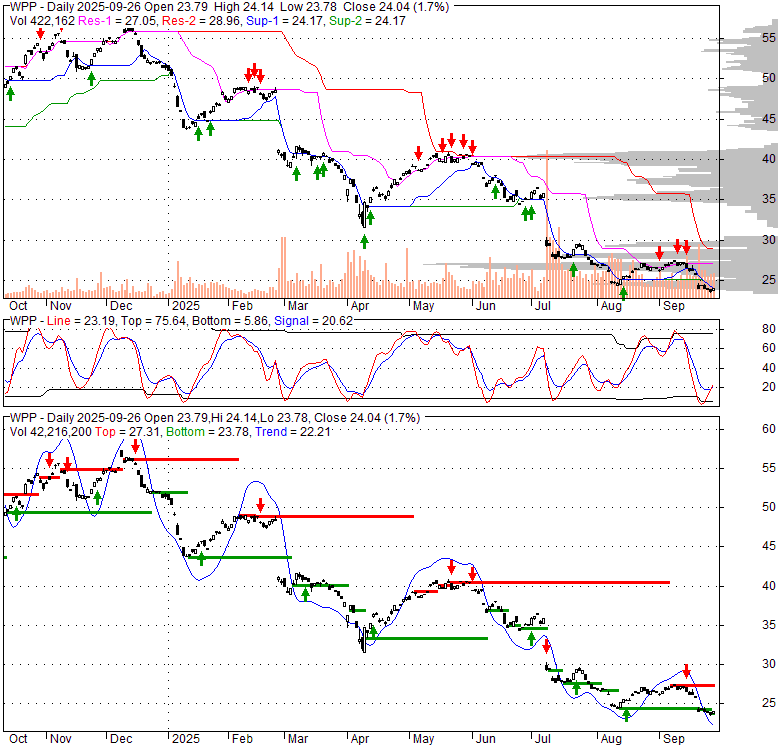
Task: Click the 20 level on the oscillator scale
Action: coord(769,387)
